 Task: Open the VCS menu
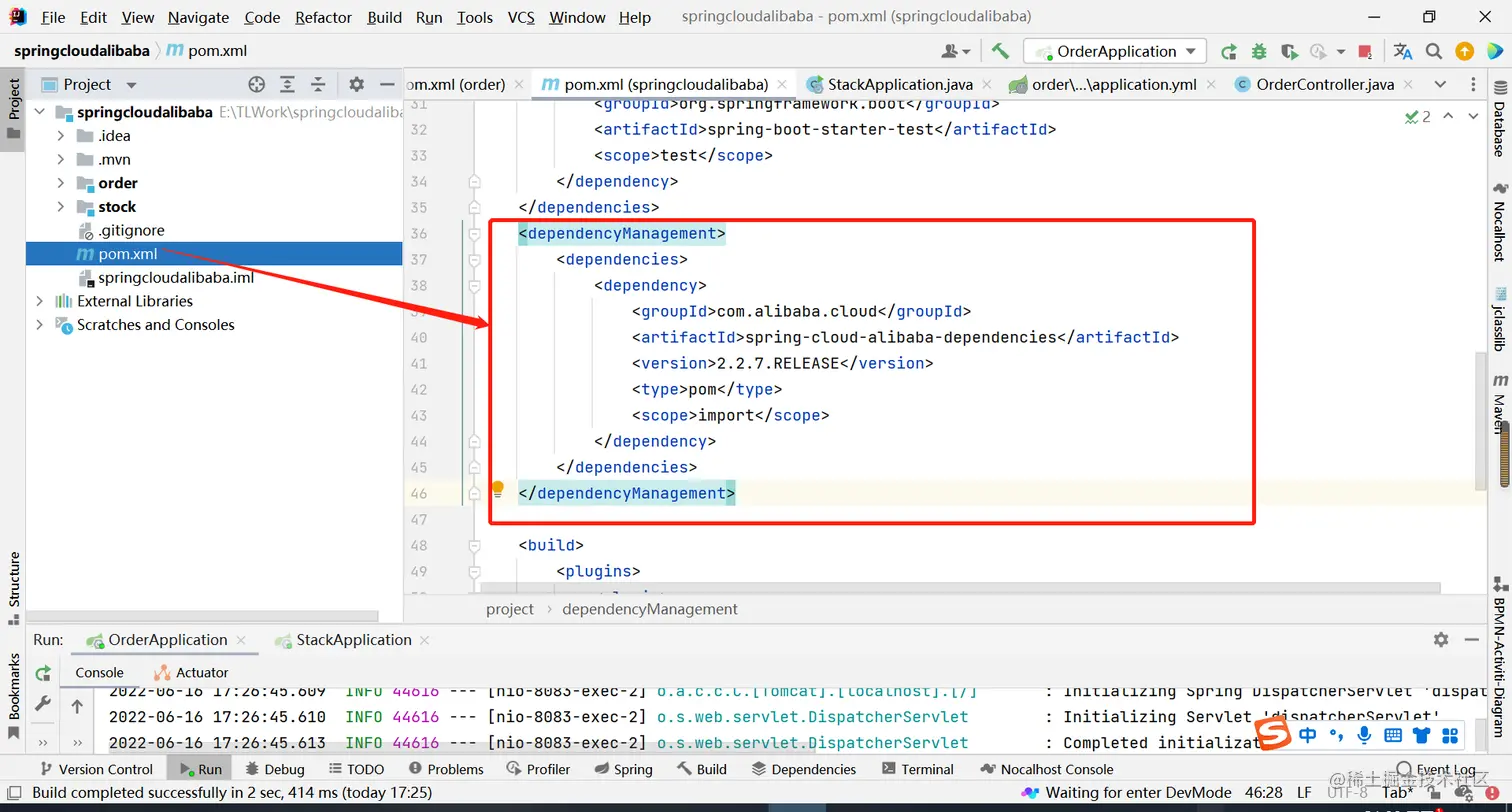coord(521,17)
